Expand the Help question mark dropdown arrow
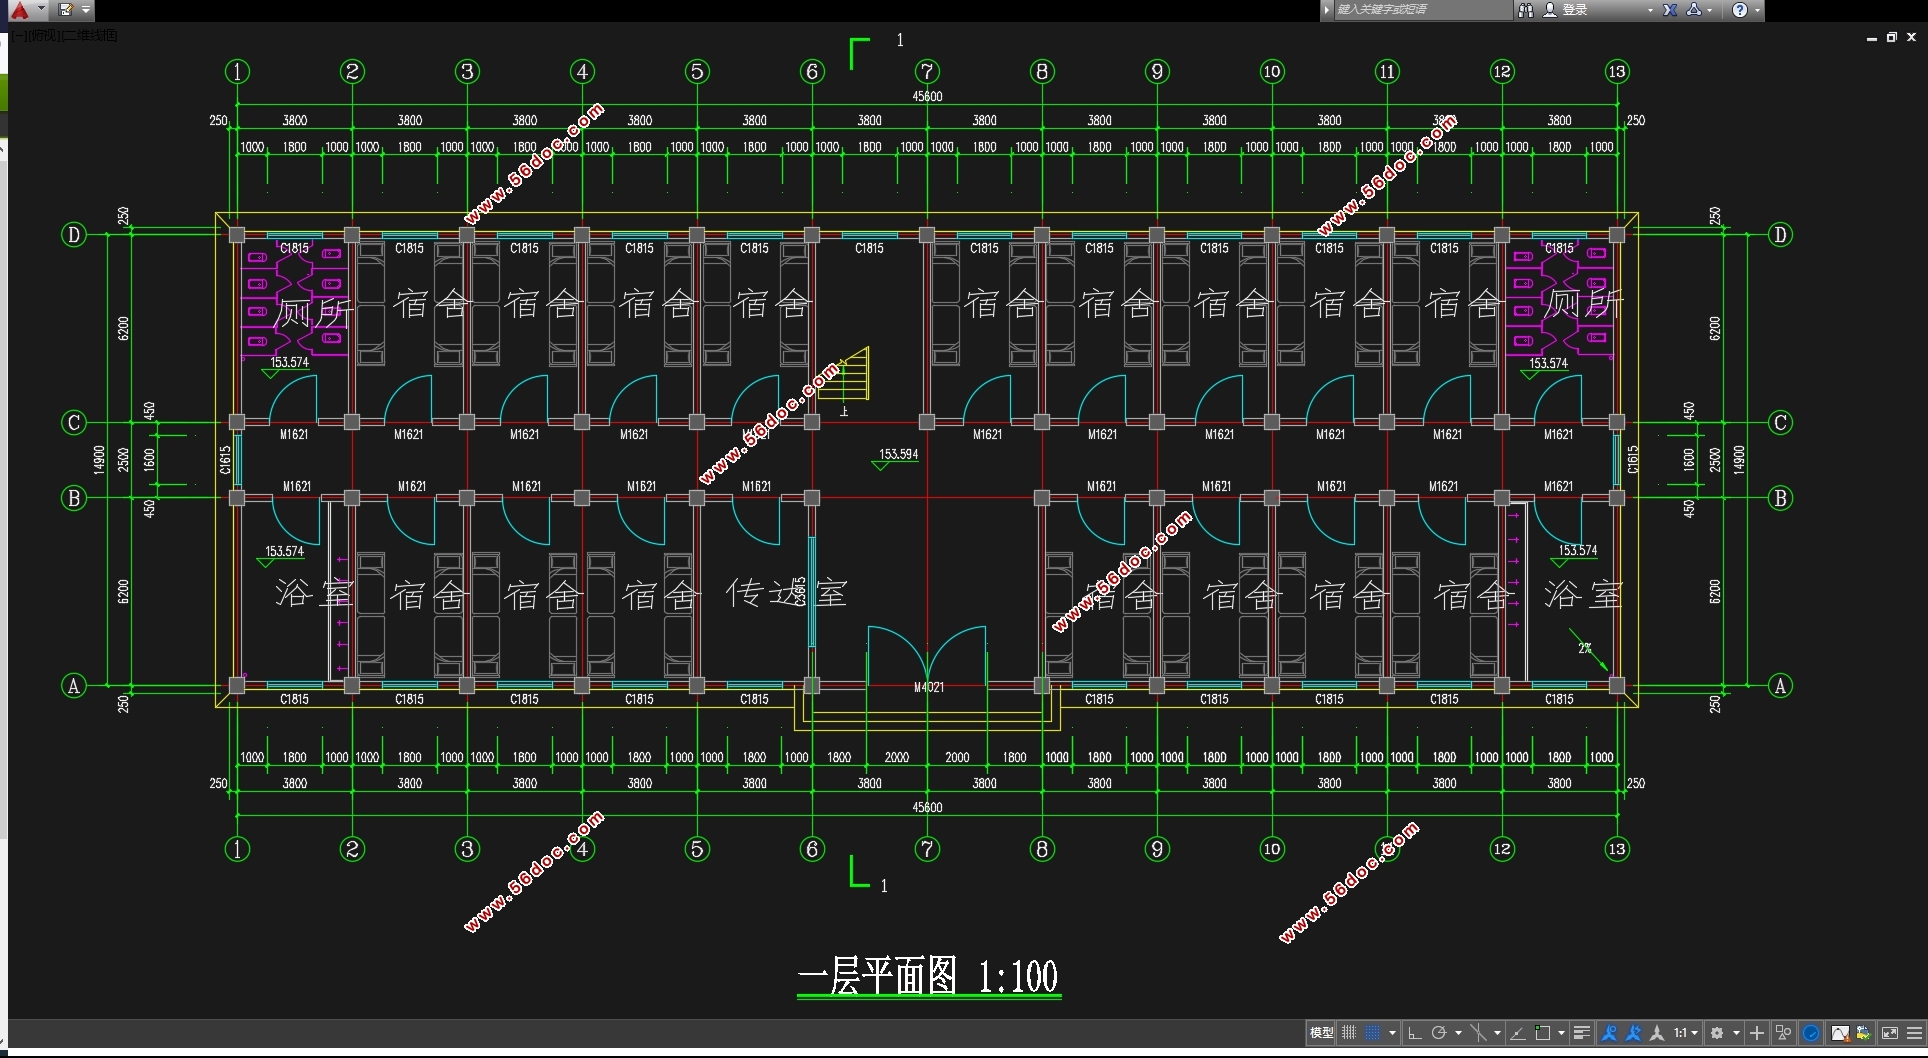1928x1058 pixels. 1757,10
